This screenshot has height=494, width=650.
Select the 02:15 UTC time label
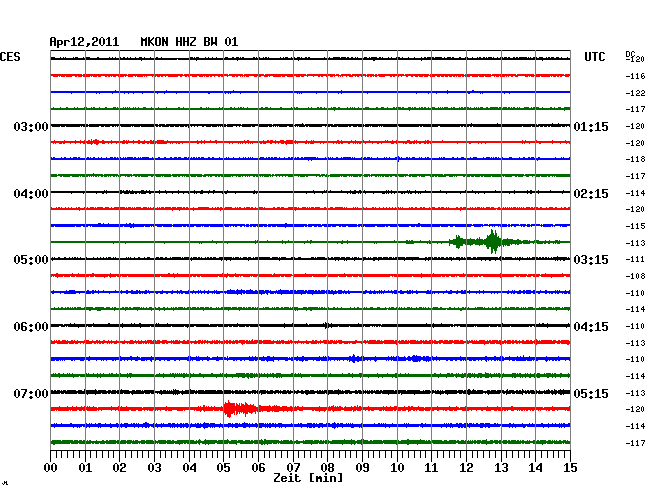(x=591, y=194)
